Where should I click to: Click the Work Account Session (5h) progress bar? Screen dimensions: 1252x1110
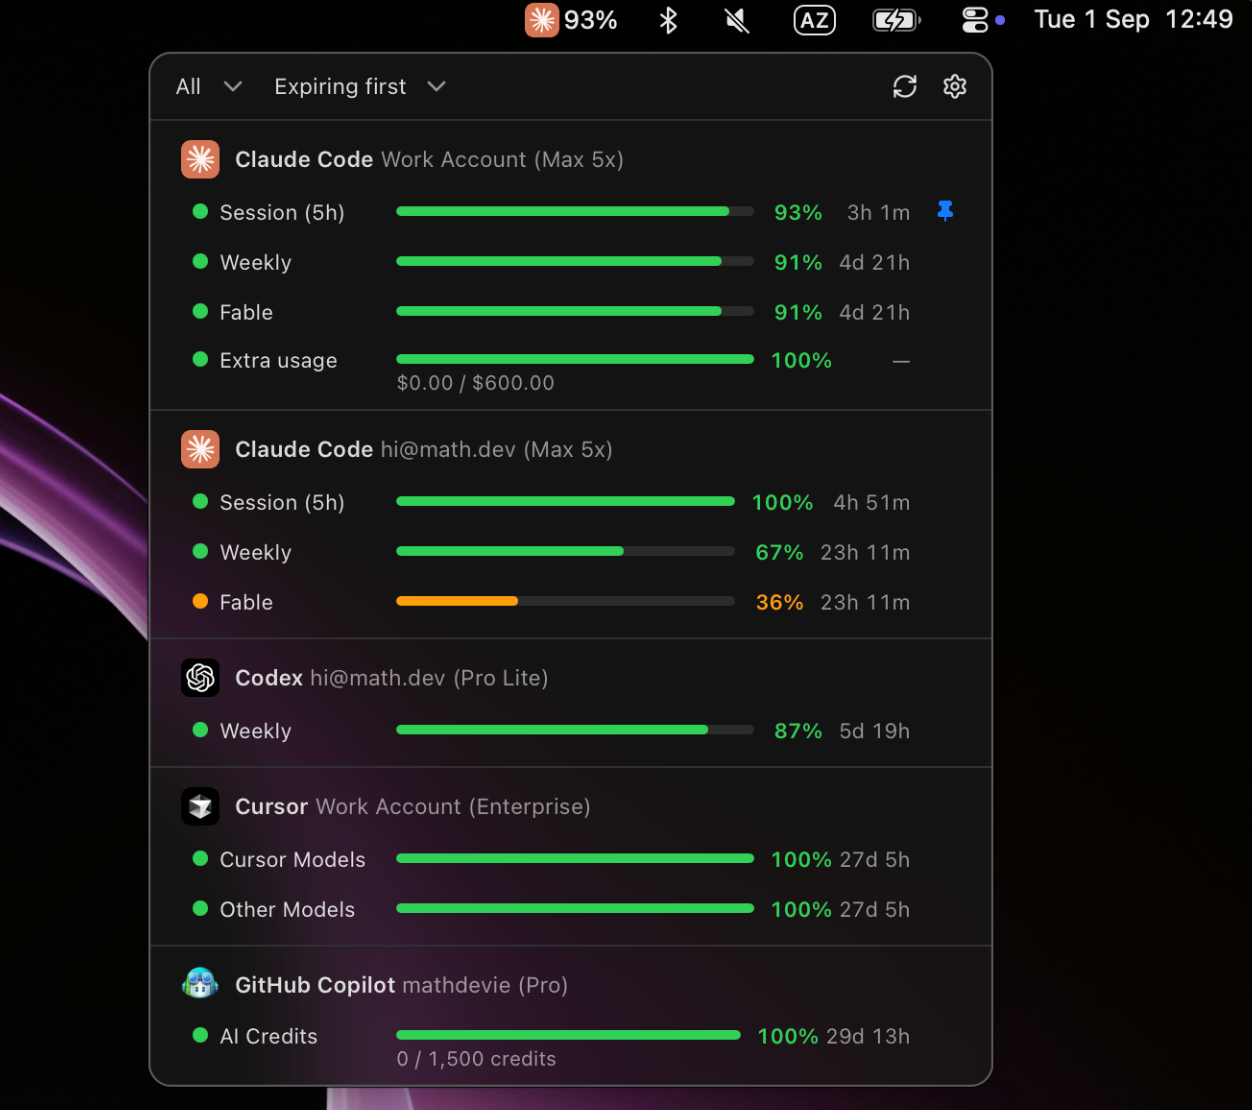click(x=575, y=211)
